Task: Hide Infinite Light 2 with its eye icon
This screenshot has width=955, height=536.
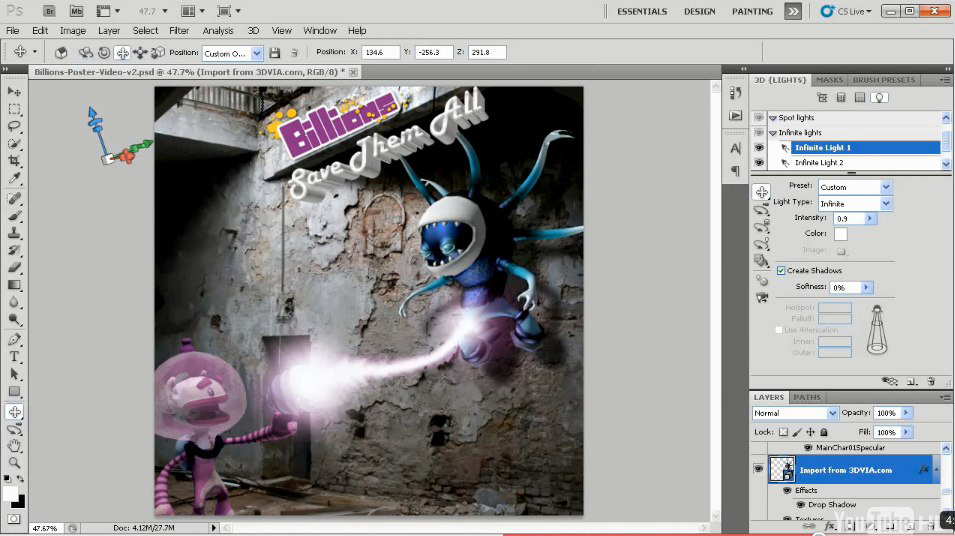Action: 759,162
